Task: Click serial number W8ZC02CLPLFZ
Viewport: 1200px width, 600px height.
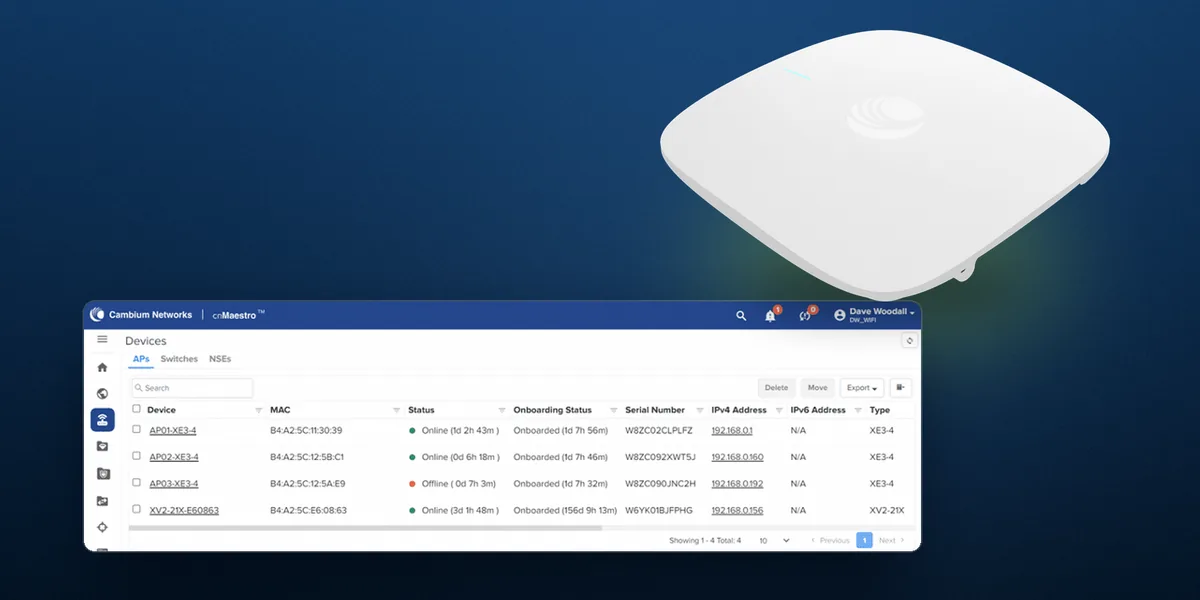Action: (x=659, y=431)
